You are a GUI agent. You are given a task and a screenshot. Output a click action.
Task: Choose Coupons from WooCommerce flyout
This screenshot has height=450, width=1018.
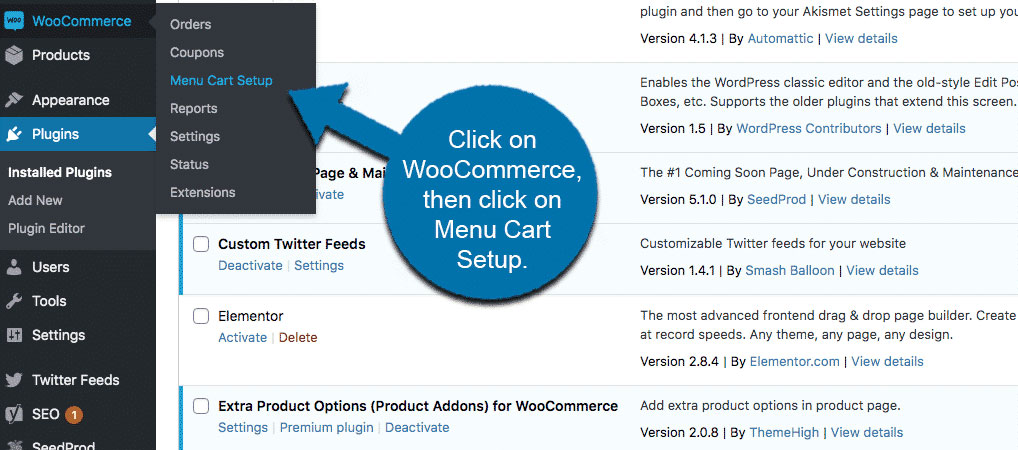197,52
